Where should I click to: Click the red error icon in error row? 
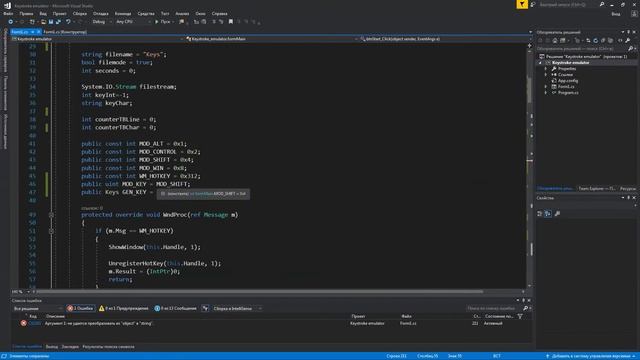23,323
